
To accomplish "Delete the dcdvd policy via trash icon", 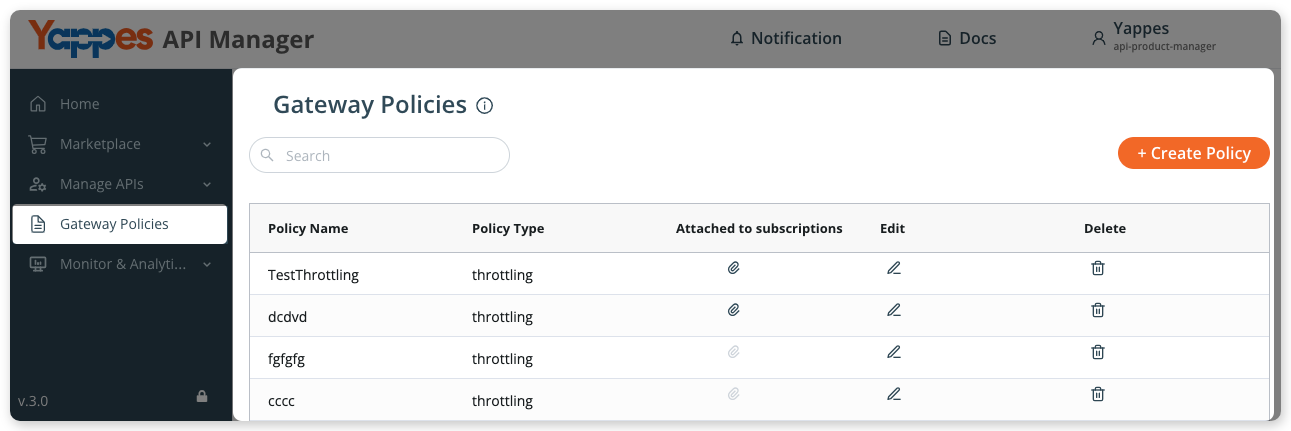I will coord(1097,310).
